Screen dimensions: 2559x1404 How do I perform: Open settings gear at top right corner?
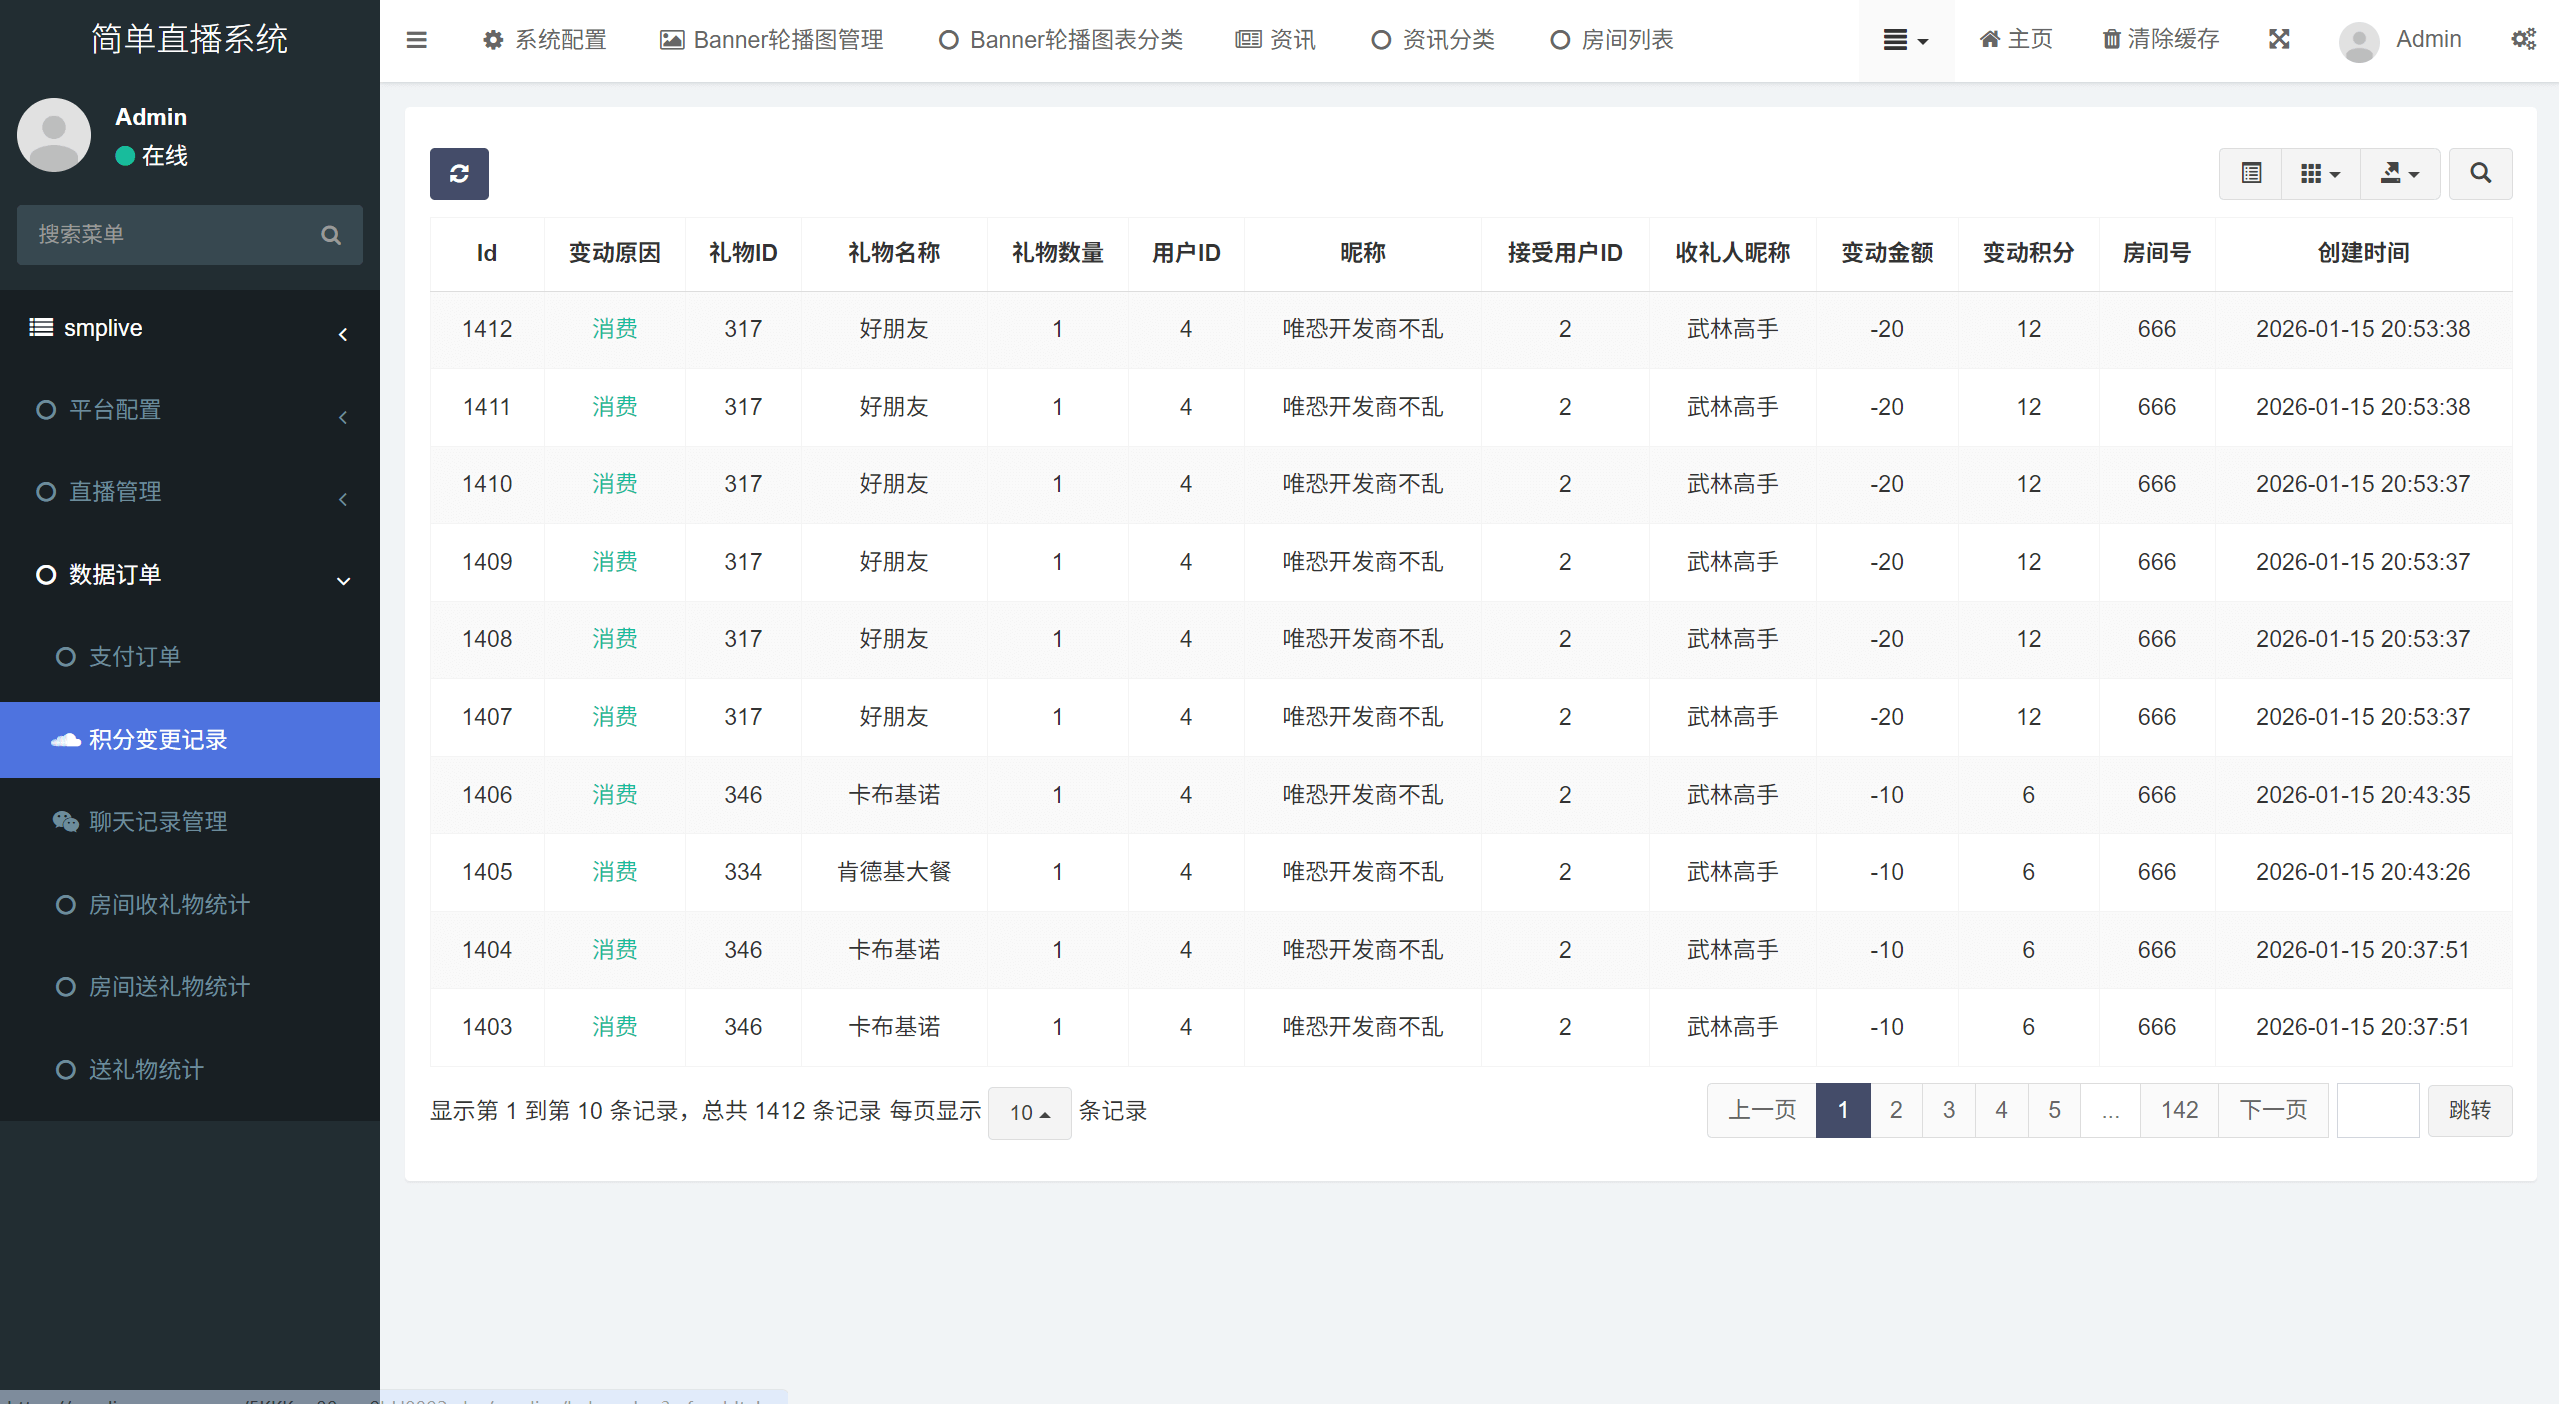click(2525, 39)
